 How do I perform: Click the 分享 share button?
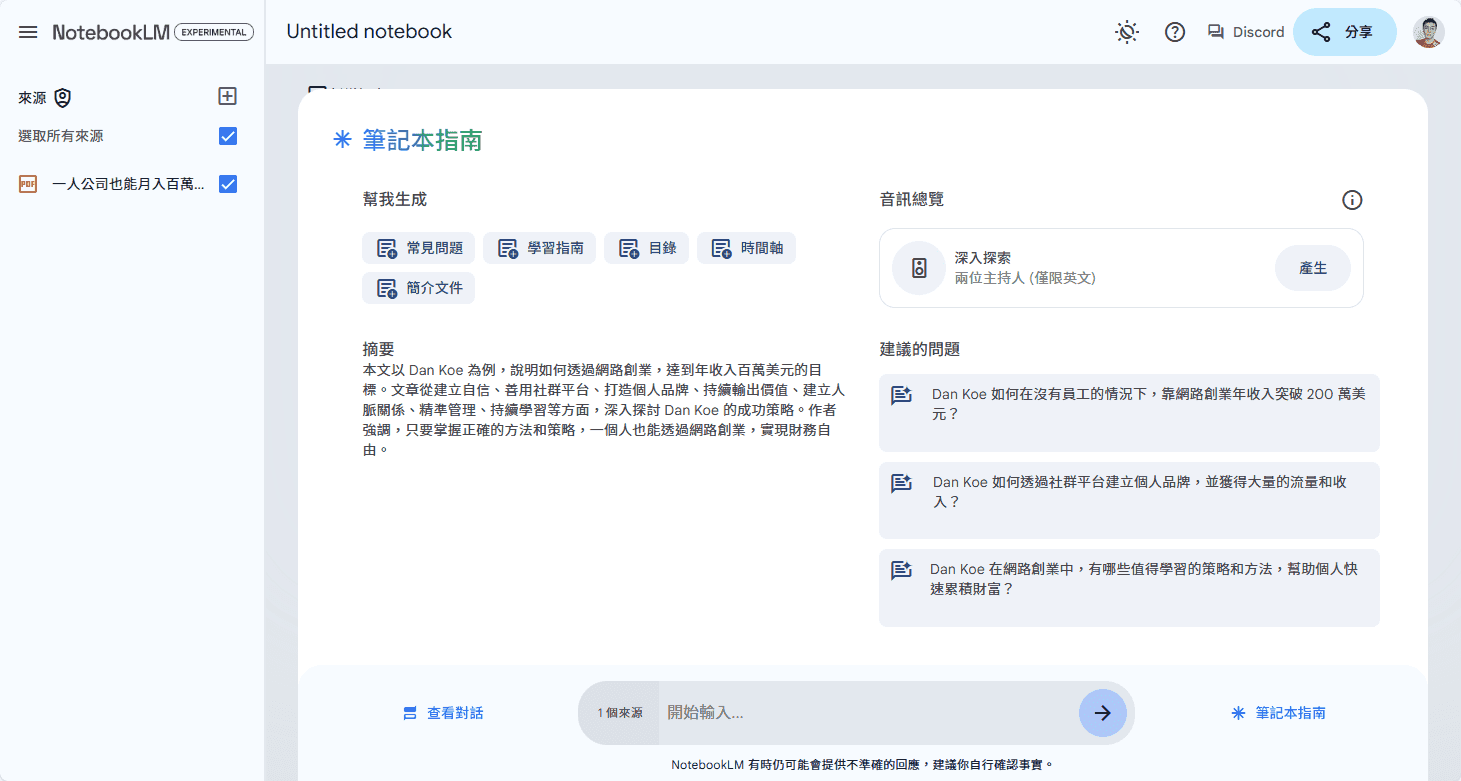(x=1345, y=32)
